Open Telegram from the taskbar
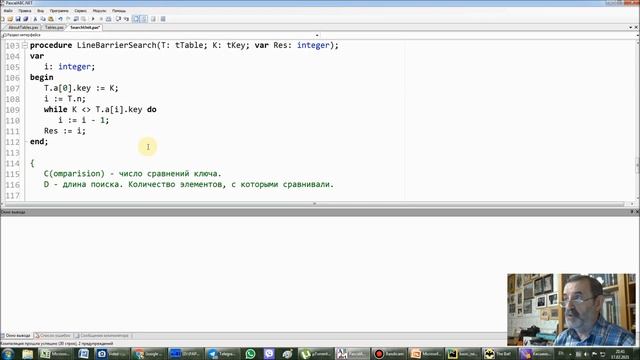Screen dimensions: 640x360 pyautogui.click(x=222, y=353)
